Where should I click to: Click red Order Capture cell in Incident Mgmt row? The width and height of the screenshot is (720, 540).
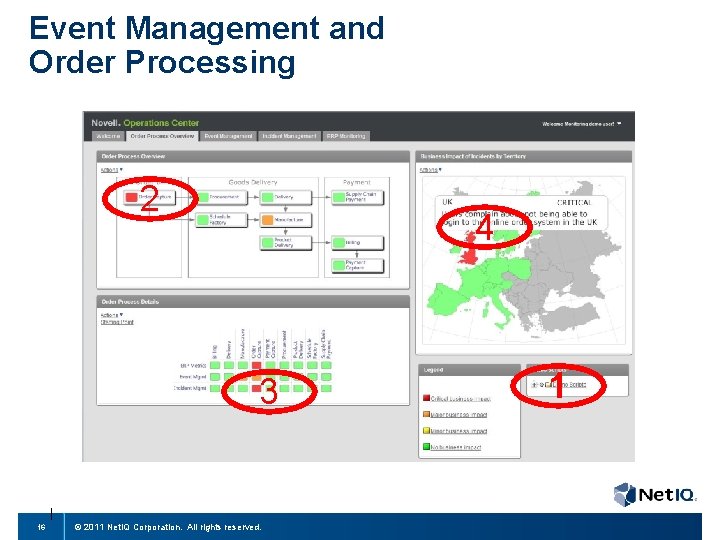click(x=256, y=388)
